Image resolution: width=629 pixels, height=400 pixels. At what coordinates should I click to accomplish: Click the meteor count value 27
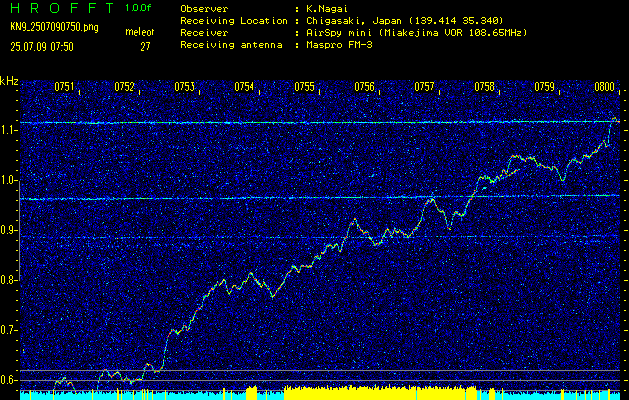pyautogui.click(x=145, y=47)
